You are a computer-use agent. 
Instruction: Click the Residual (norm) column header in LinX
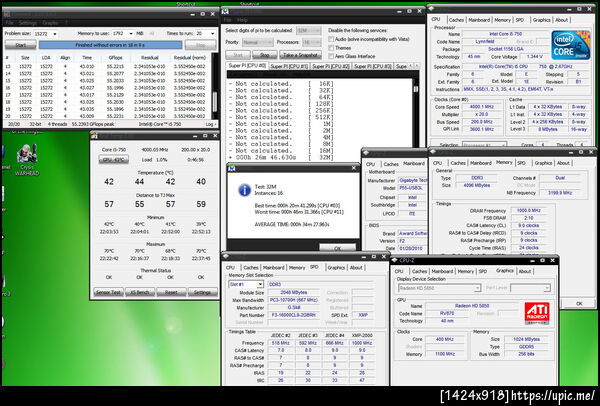tap(189, 58)
